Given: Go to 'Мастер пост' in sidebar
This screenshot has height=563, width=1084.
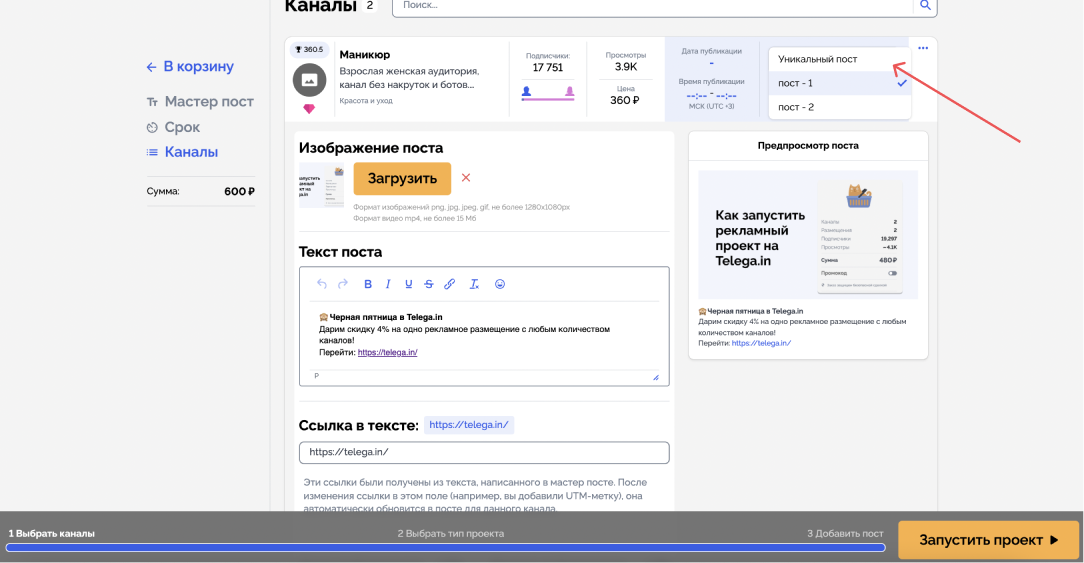Looking at the screenshot, I should point(209,102).
